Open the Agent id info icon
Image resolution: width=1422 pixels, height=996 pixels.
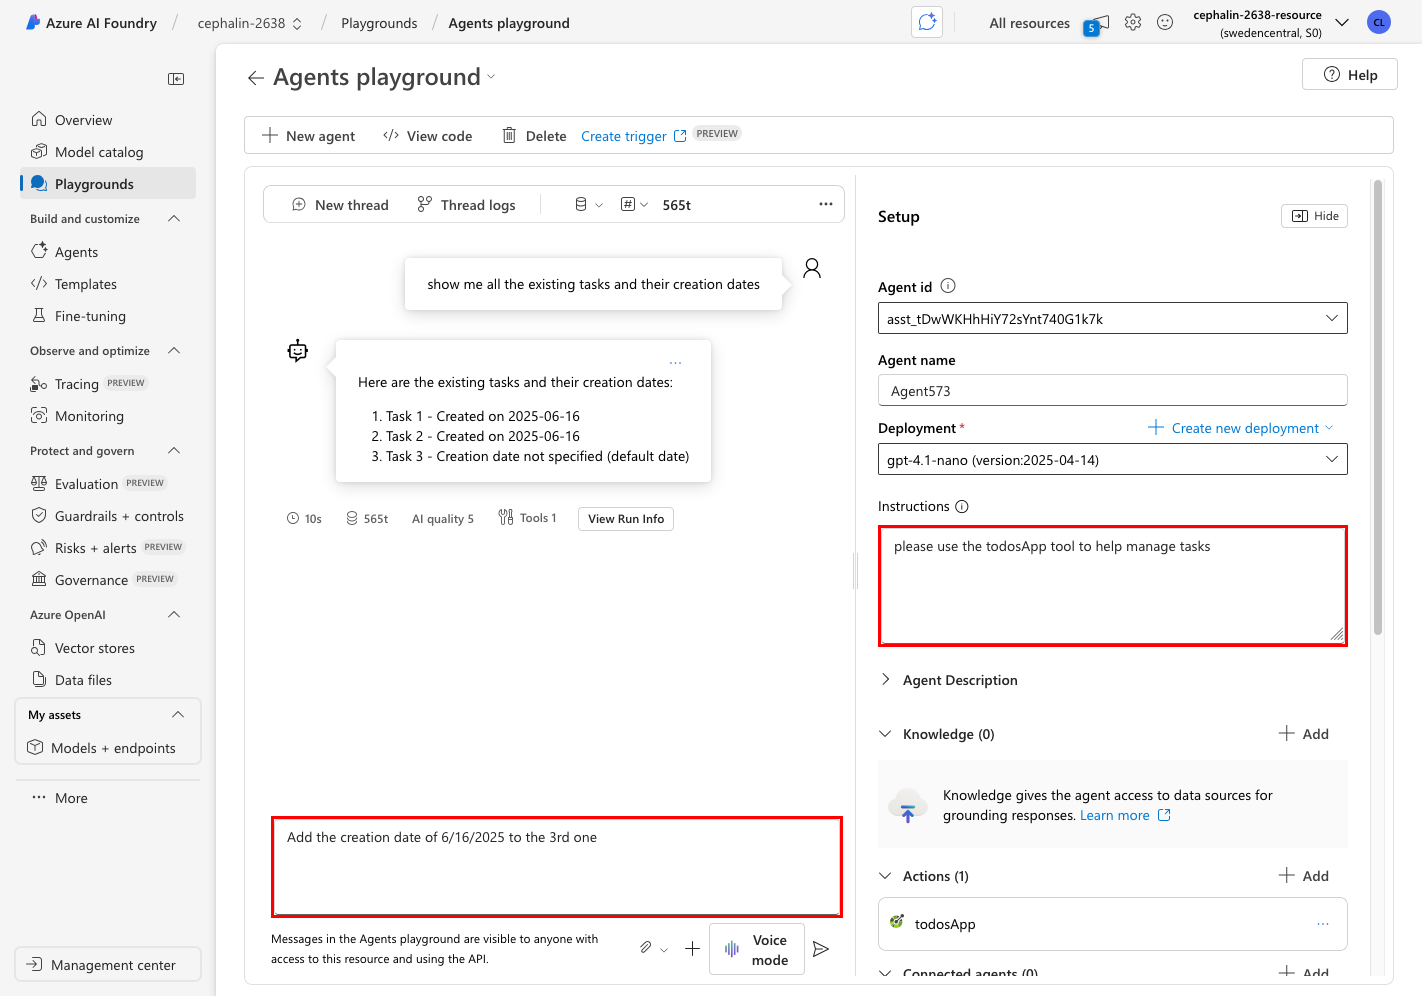(948, 286)
